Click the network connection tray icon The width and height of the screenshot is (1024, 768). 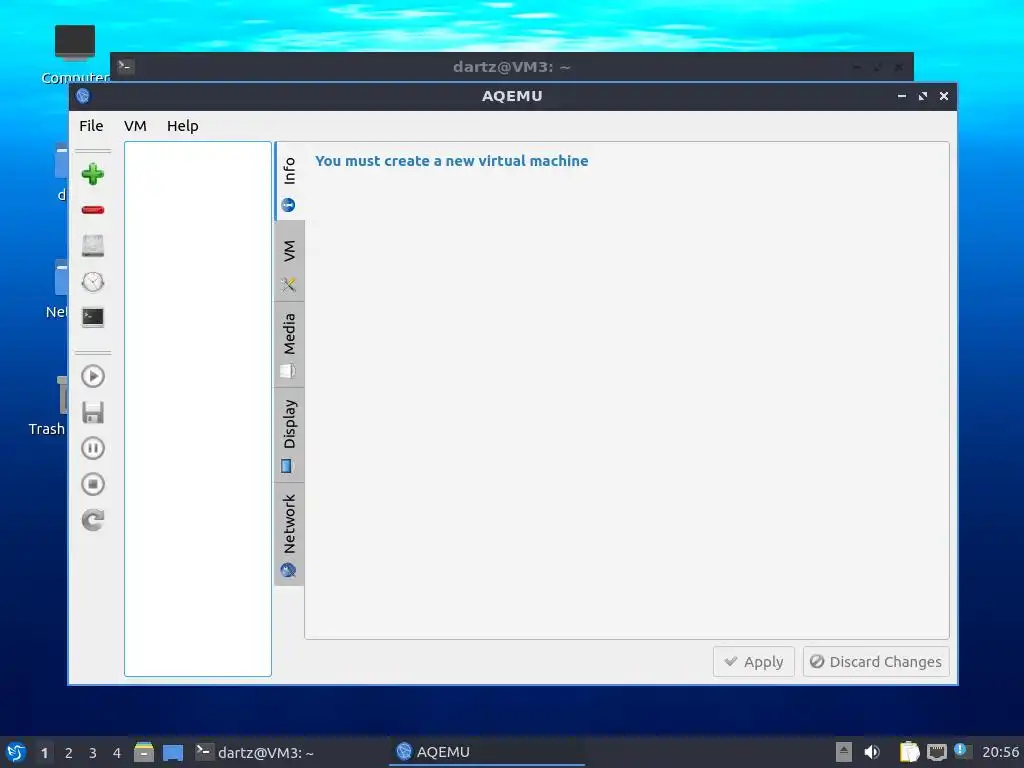click(x=937, y=752)
